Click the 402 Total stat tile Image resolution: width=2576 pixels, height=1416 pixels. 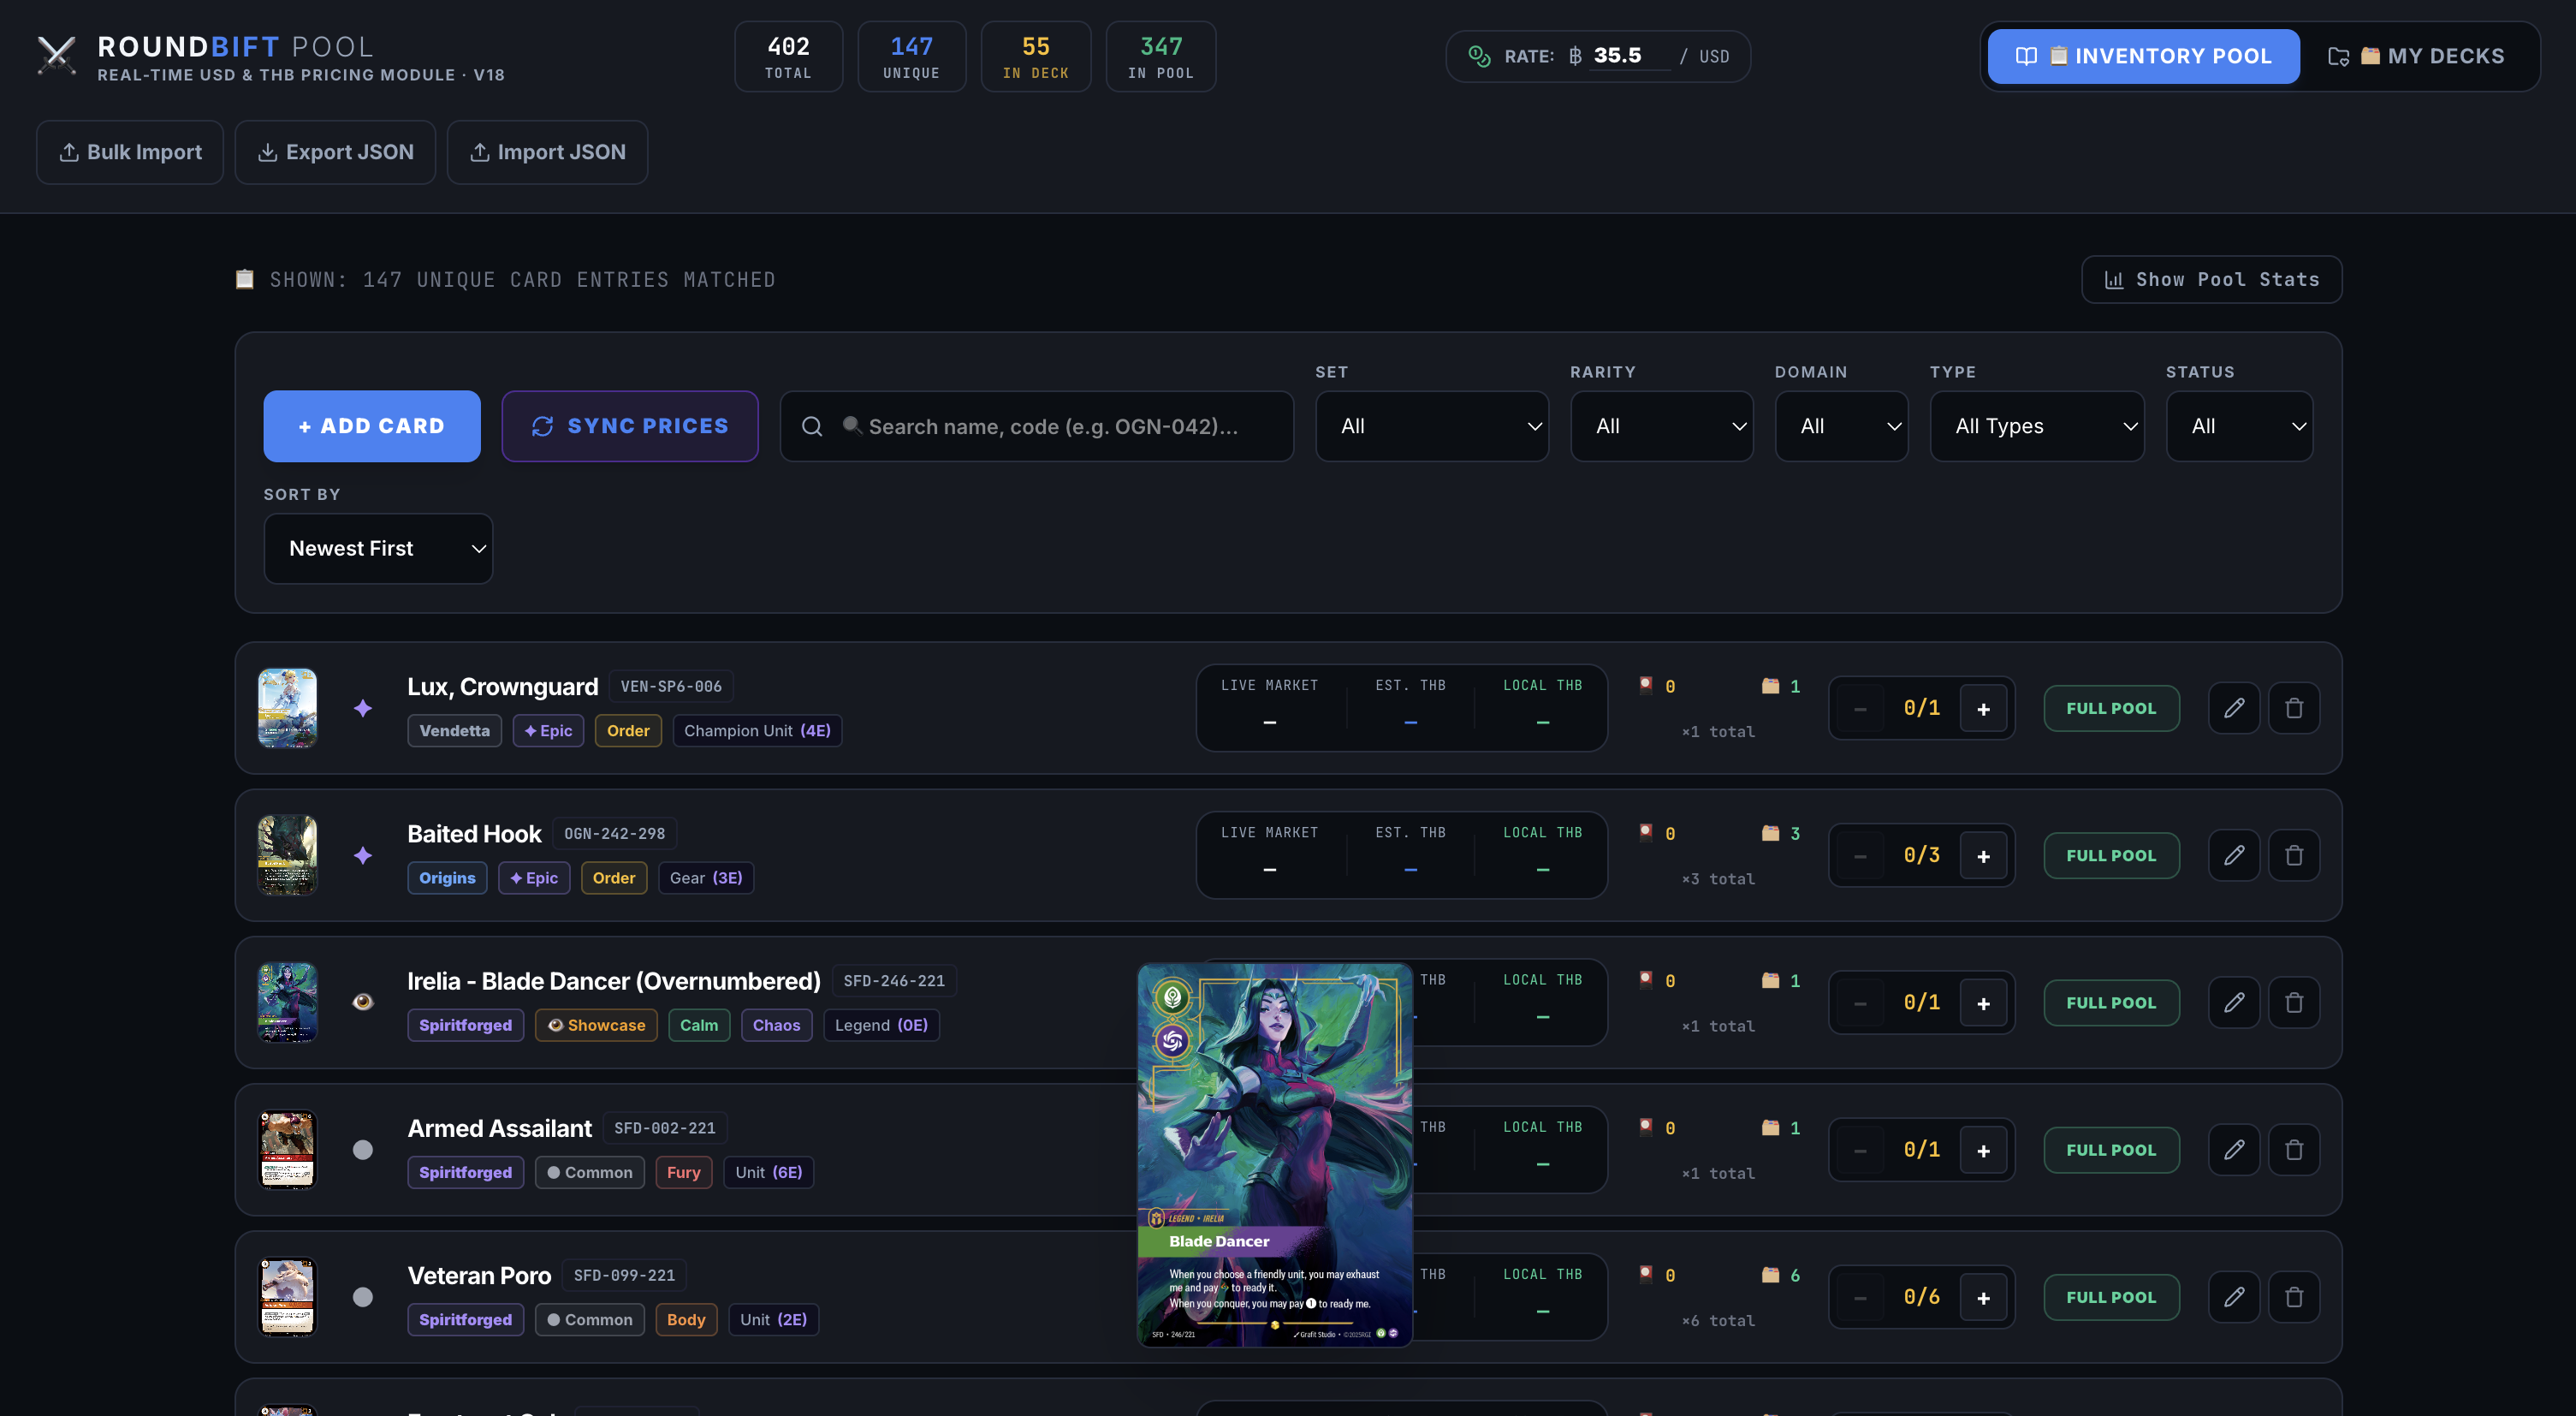[x=788, y=56]
